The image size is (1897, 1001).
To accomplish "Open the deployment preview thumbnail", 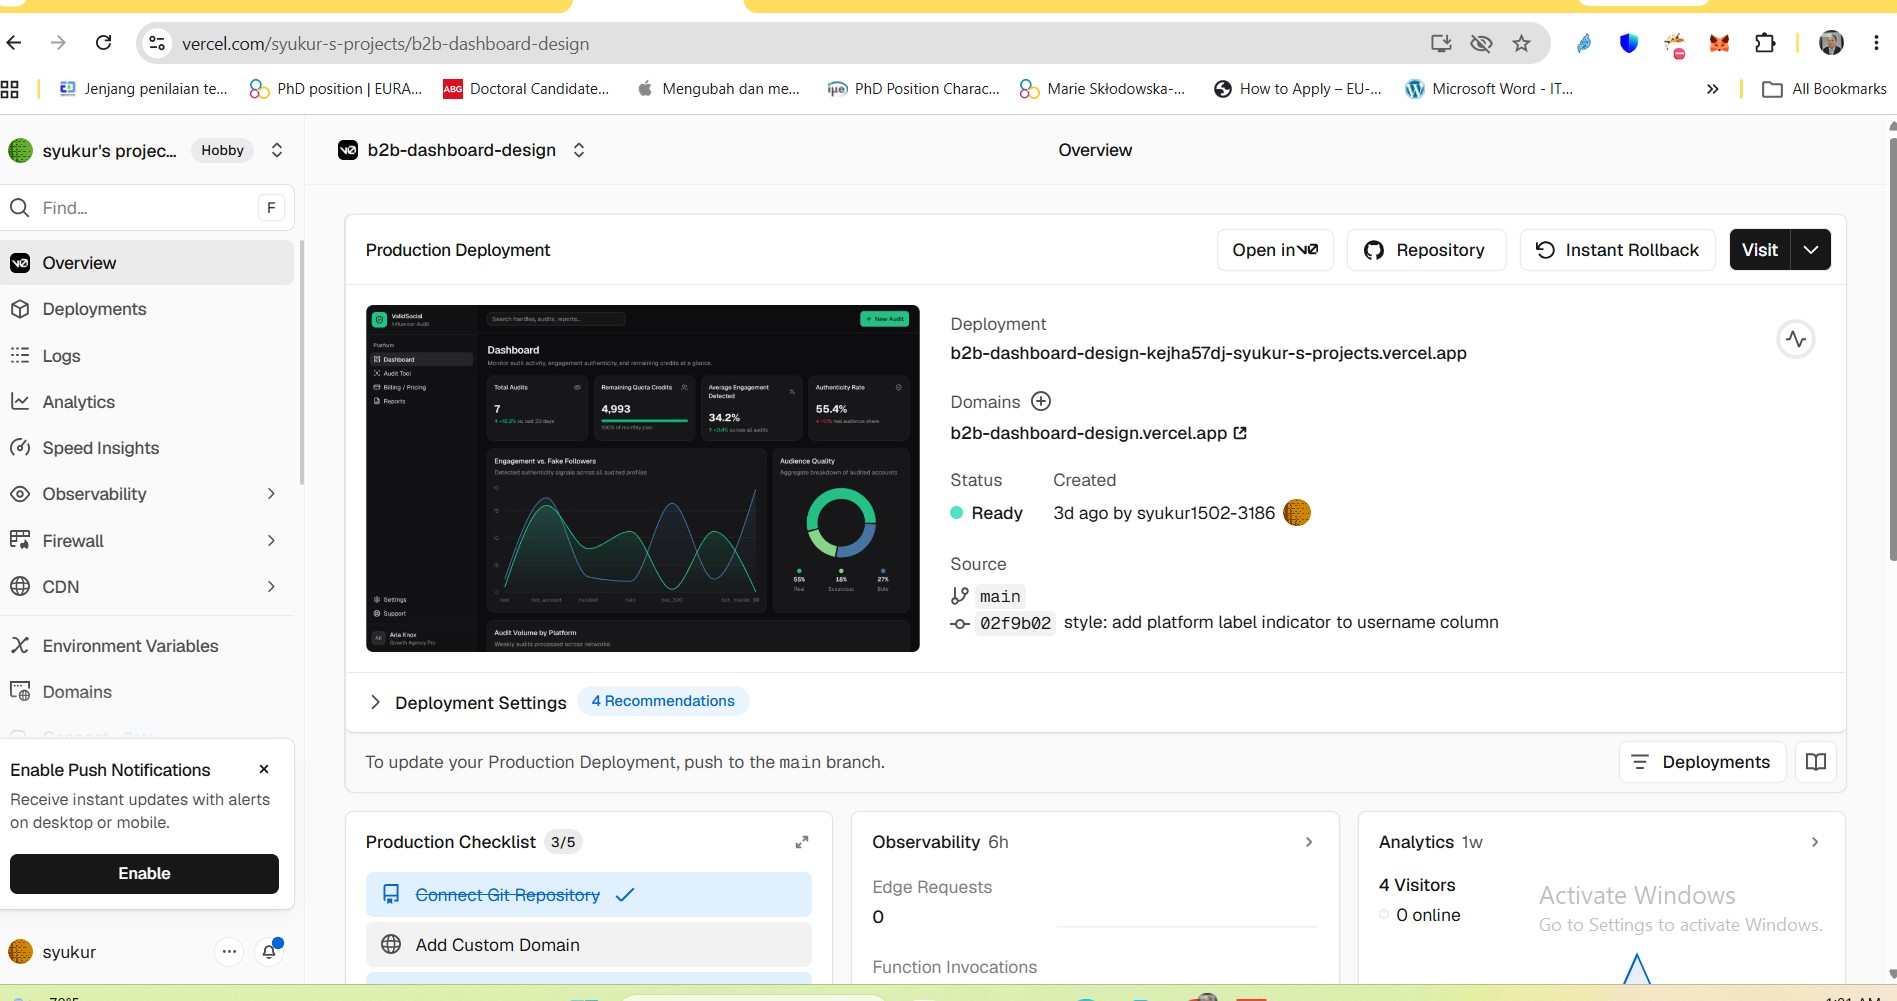I will click(642, 478).
